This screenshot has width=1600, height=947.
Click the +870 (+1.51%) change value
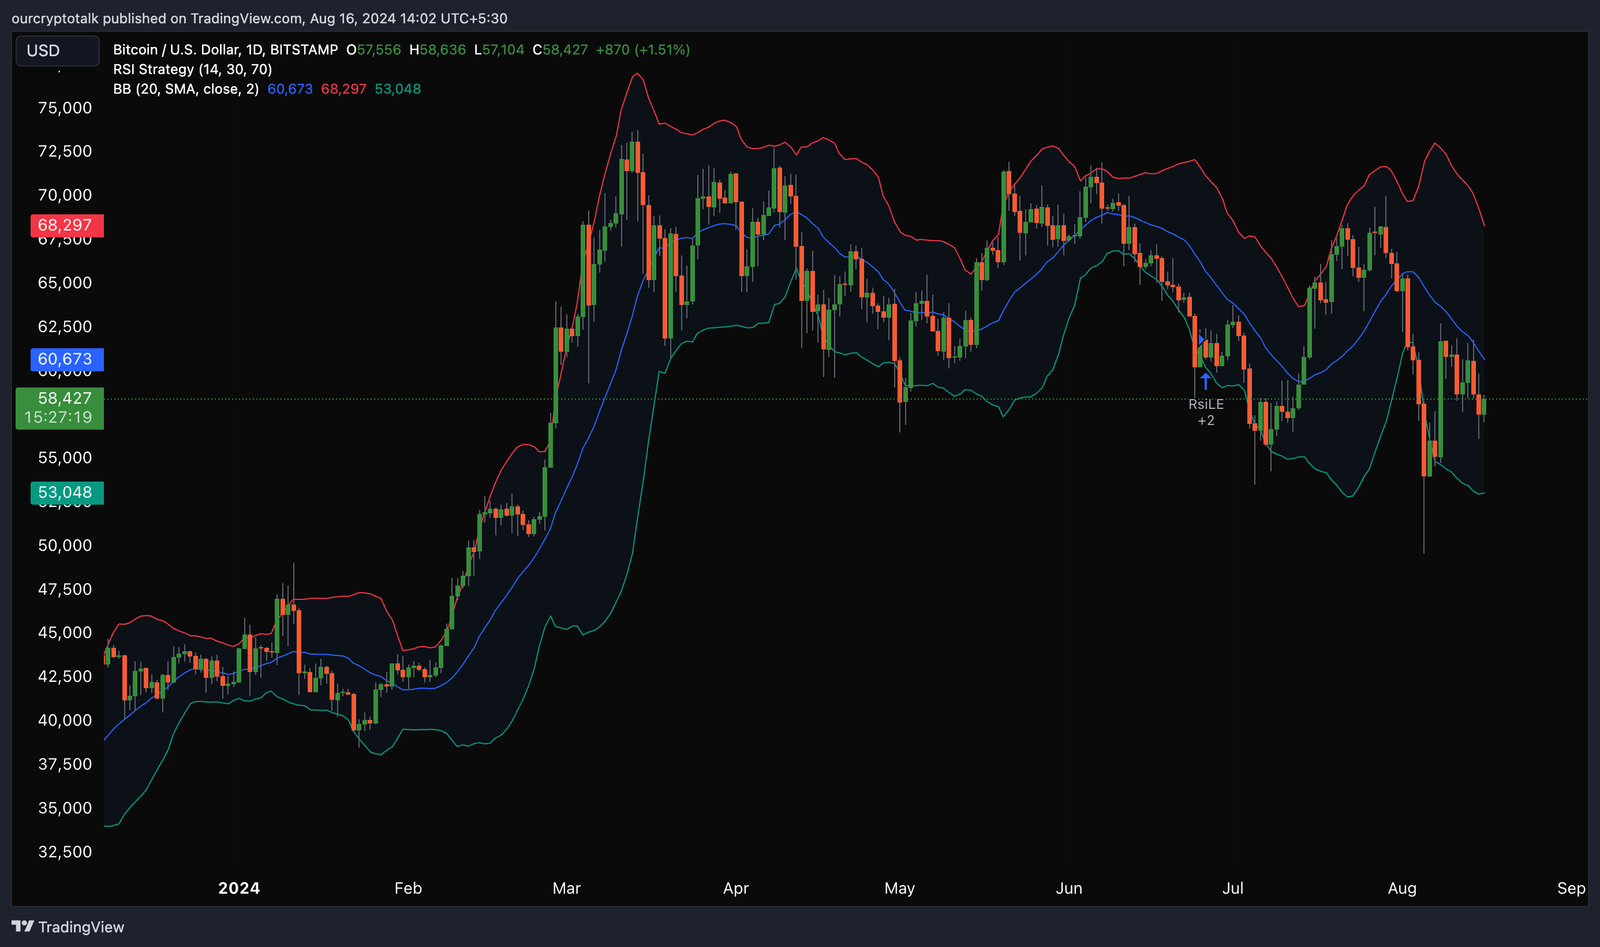tap(643, 49)
